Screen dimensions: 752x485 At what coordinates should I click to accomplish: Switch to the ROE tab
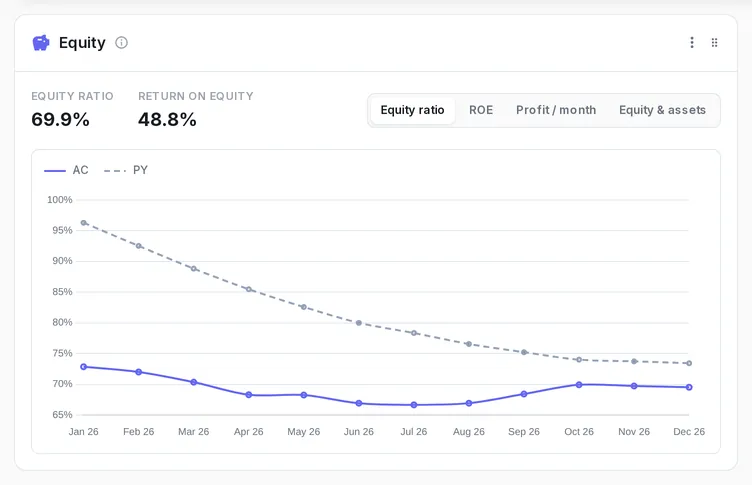click(481, 110)
